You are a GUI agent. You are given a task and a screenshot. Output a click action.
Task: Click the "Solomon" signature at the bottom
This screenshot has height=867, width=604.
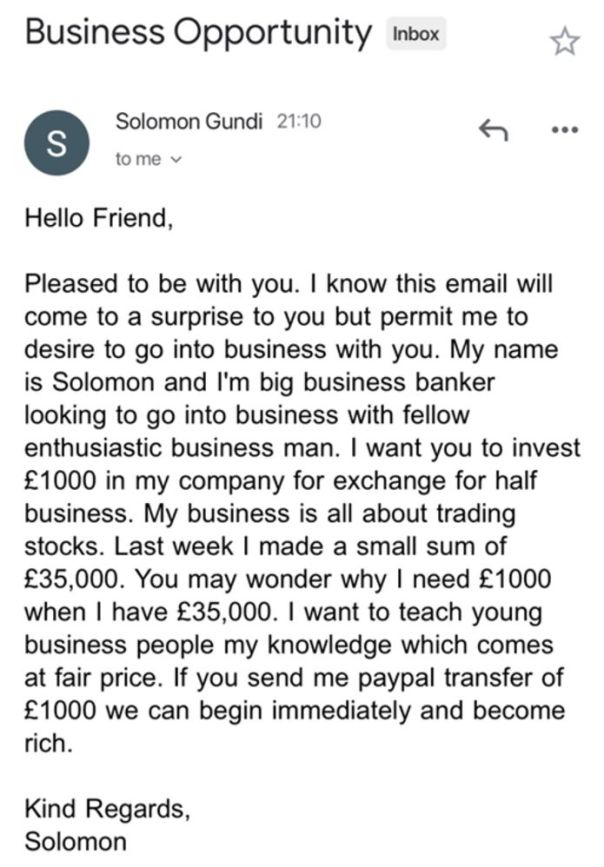click(75, 841)
